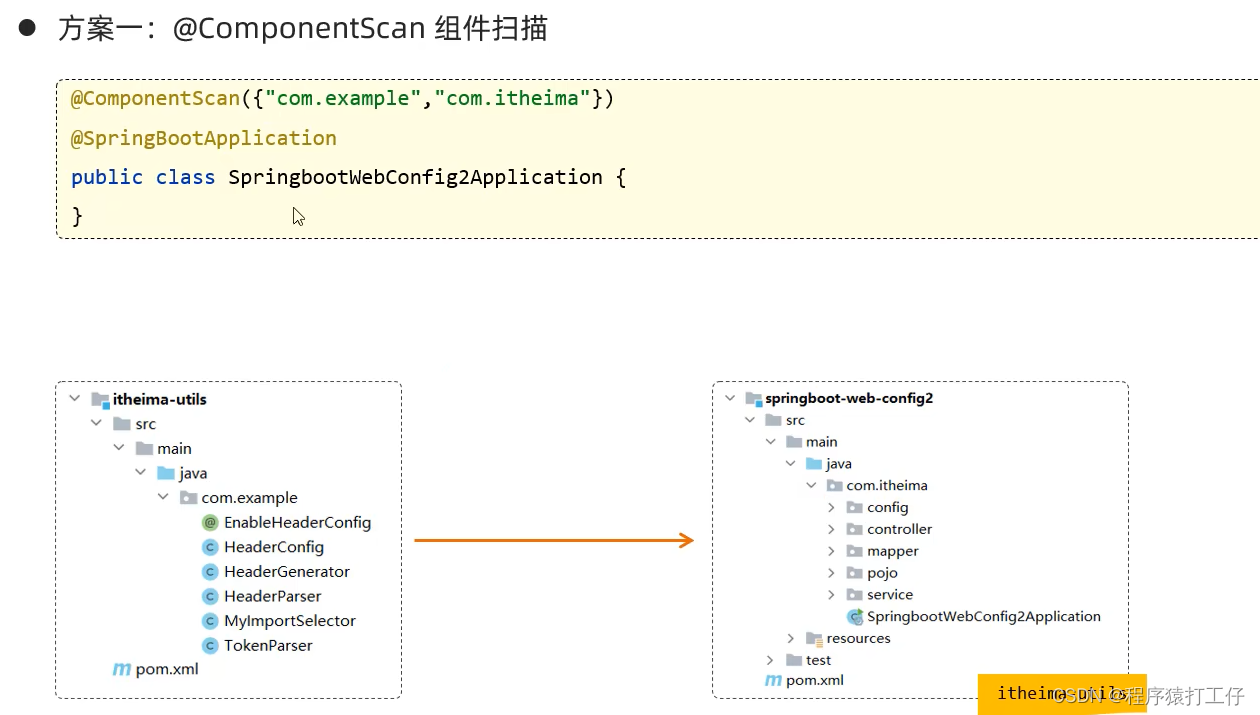Select the MyImportSelector class row
Screen dimensions: 1260x715
pos(290,621)
